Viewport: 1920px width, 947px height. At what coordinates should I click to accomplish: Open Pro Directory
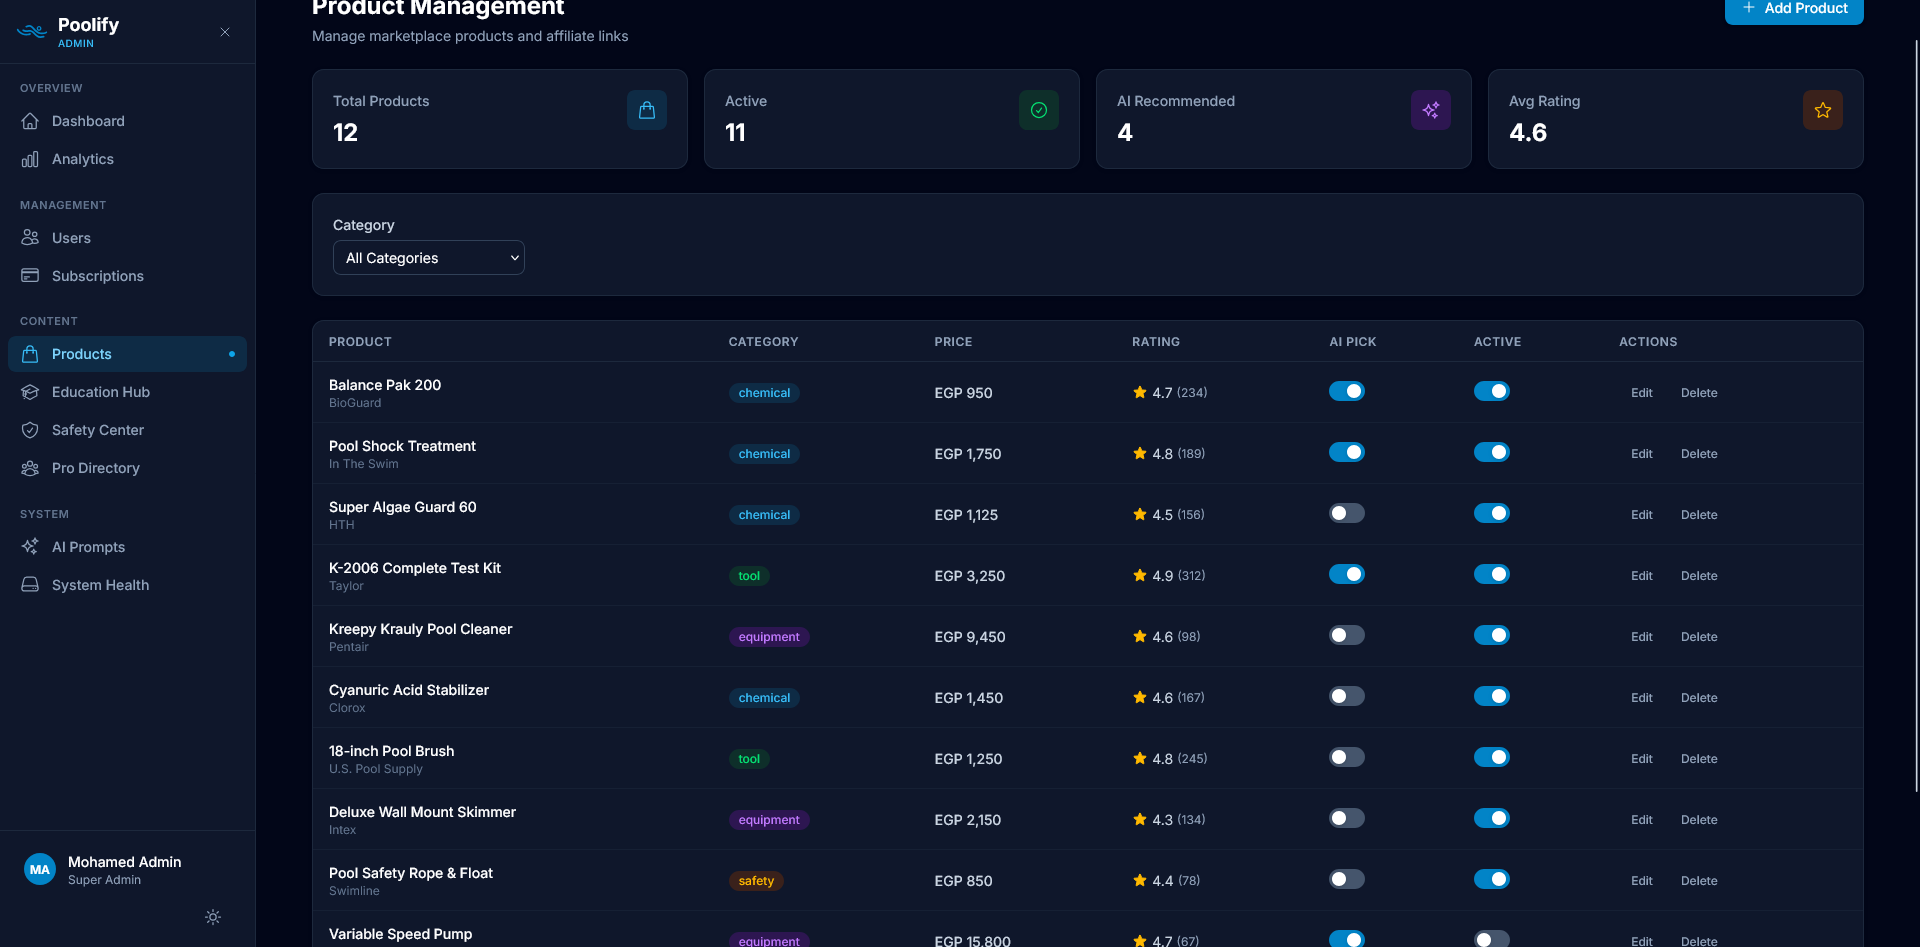[x=127, y=468]
